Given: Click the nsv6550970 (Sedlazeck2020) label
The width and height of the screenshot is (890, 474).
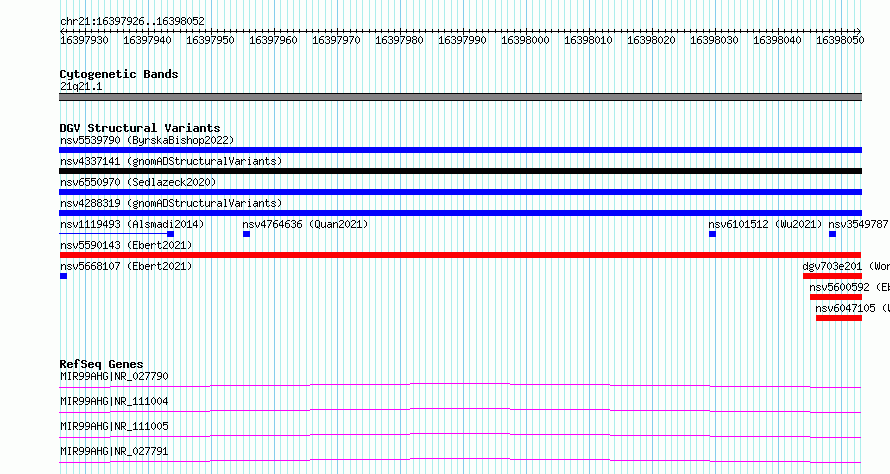Looking at the screenshot, I should 138,182.
